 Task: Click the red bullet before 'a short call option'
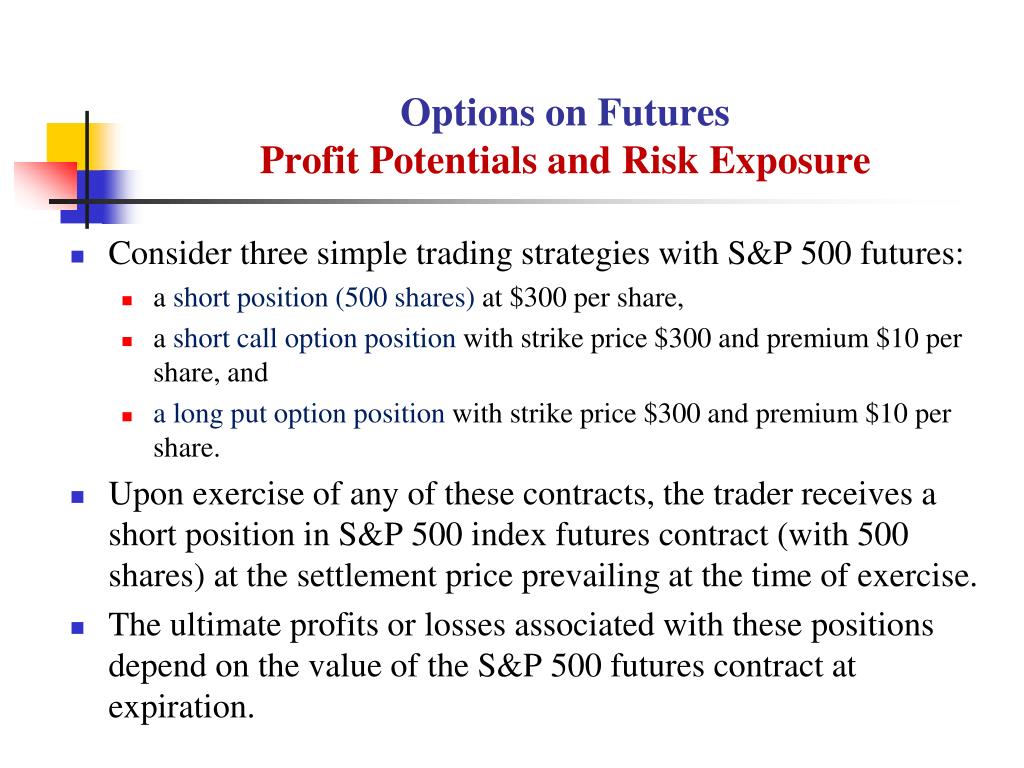coord(127,341)
